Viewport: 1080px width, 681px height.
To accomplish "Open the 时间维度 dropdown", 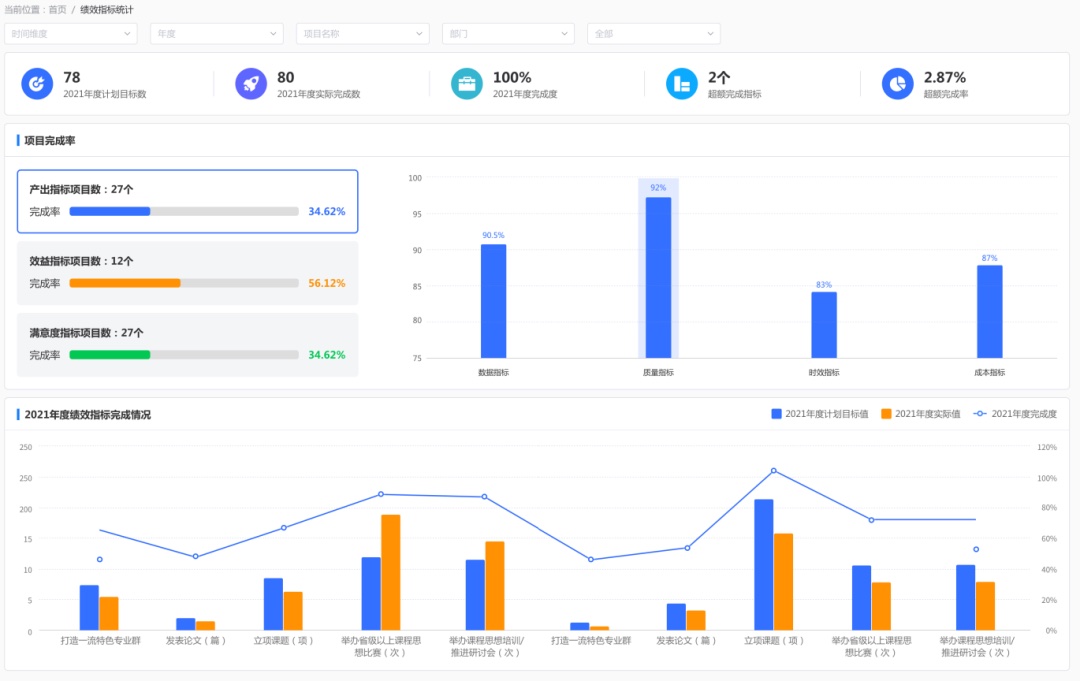I will [71, 34].
